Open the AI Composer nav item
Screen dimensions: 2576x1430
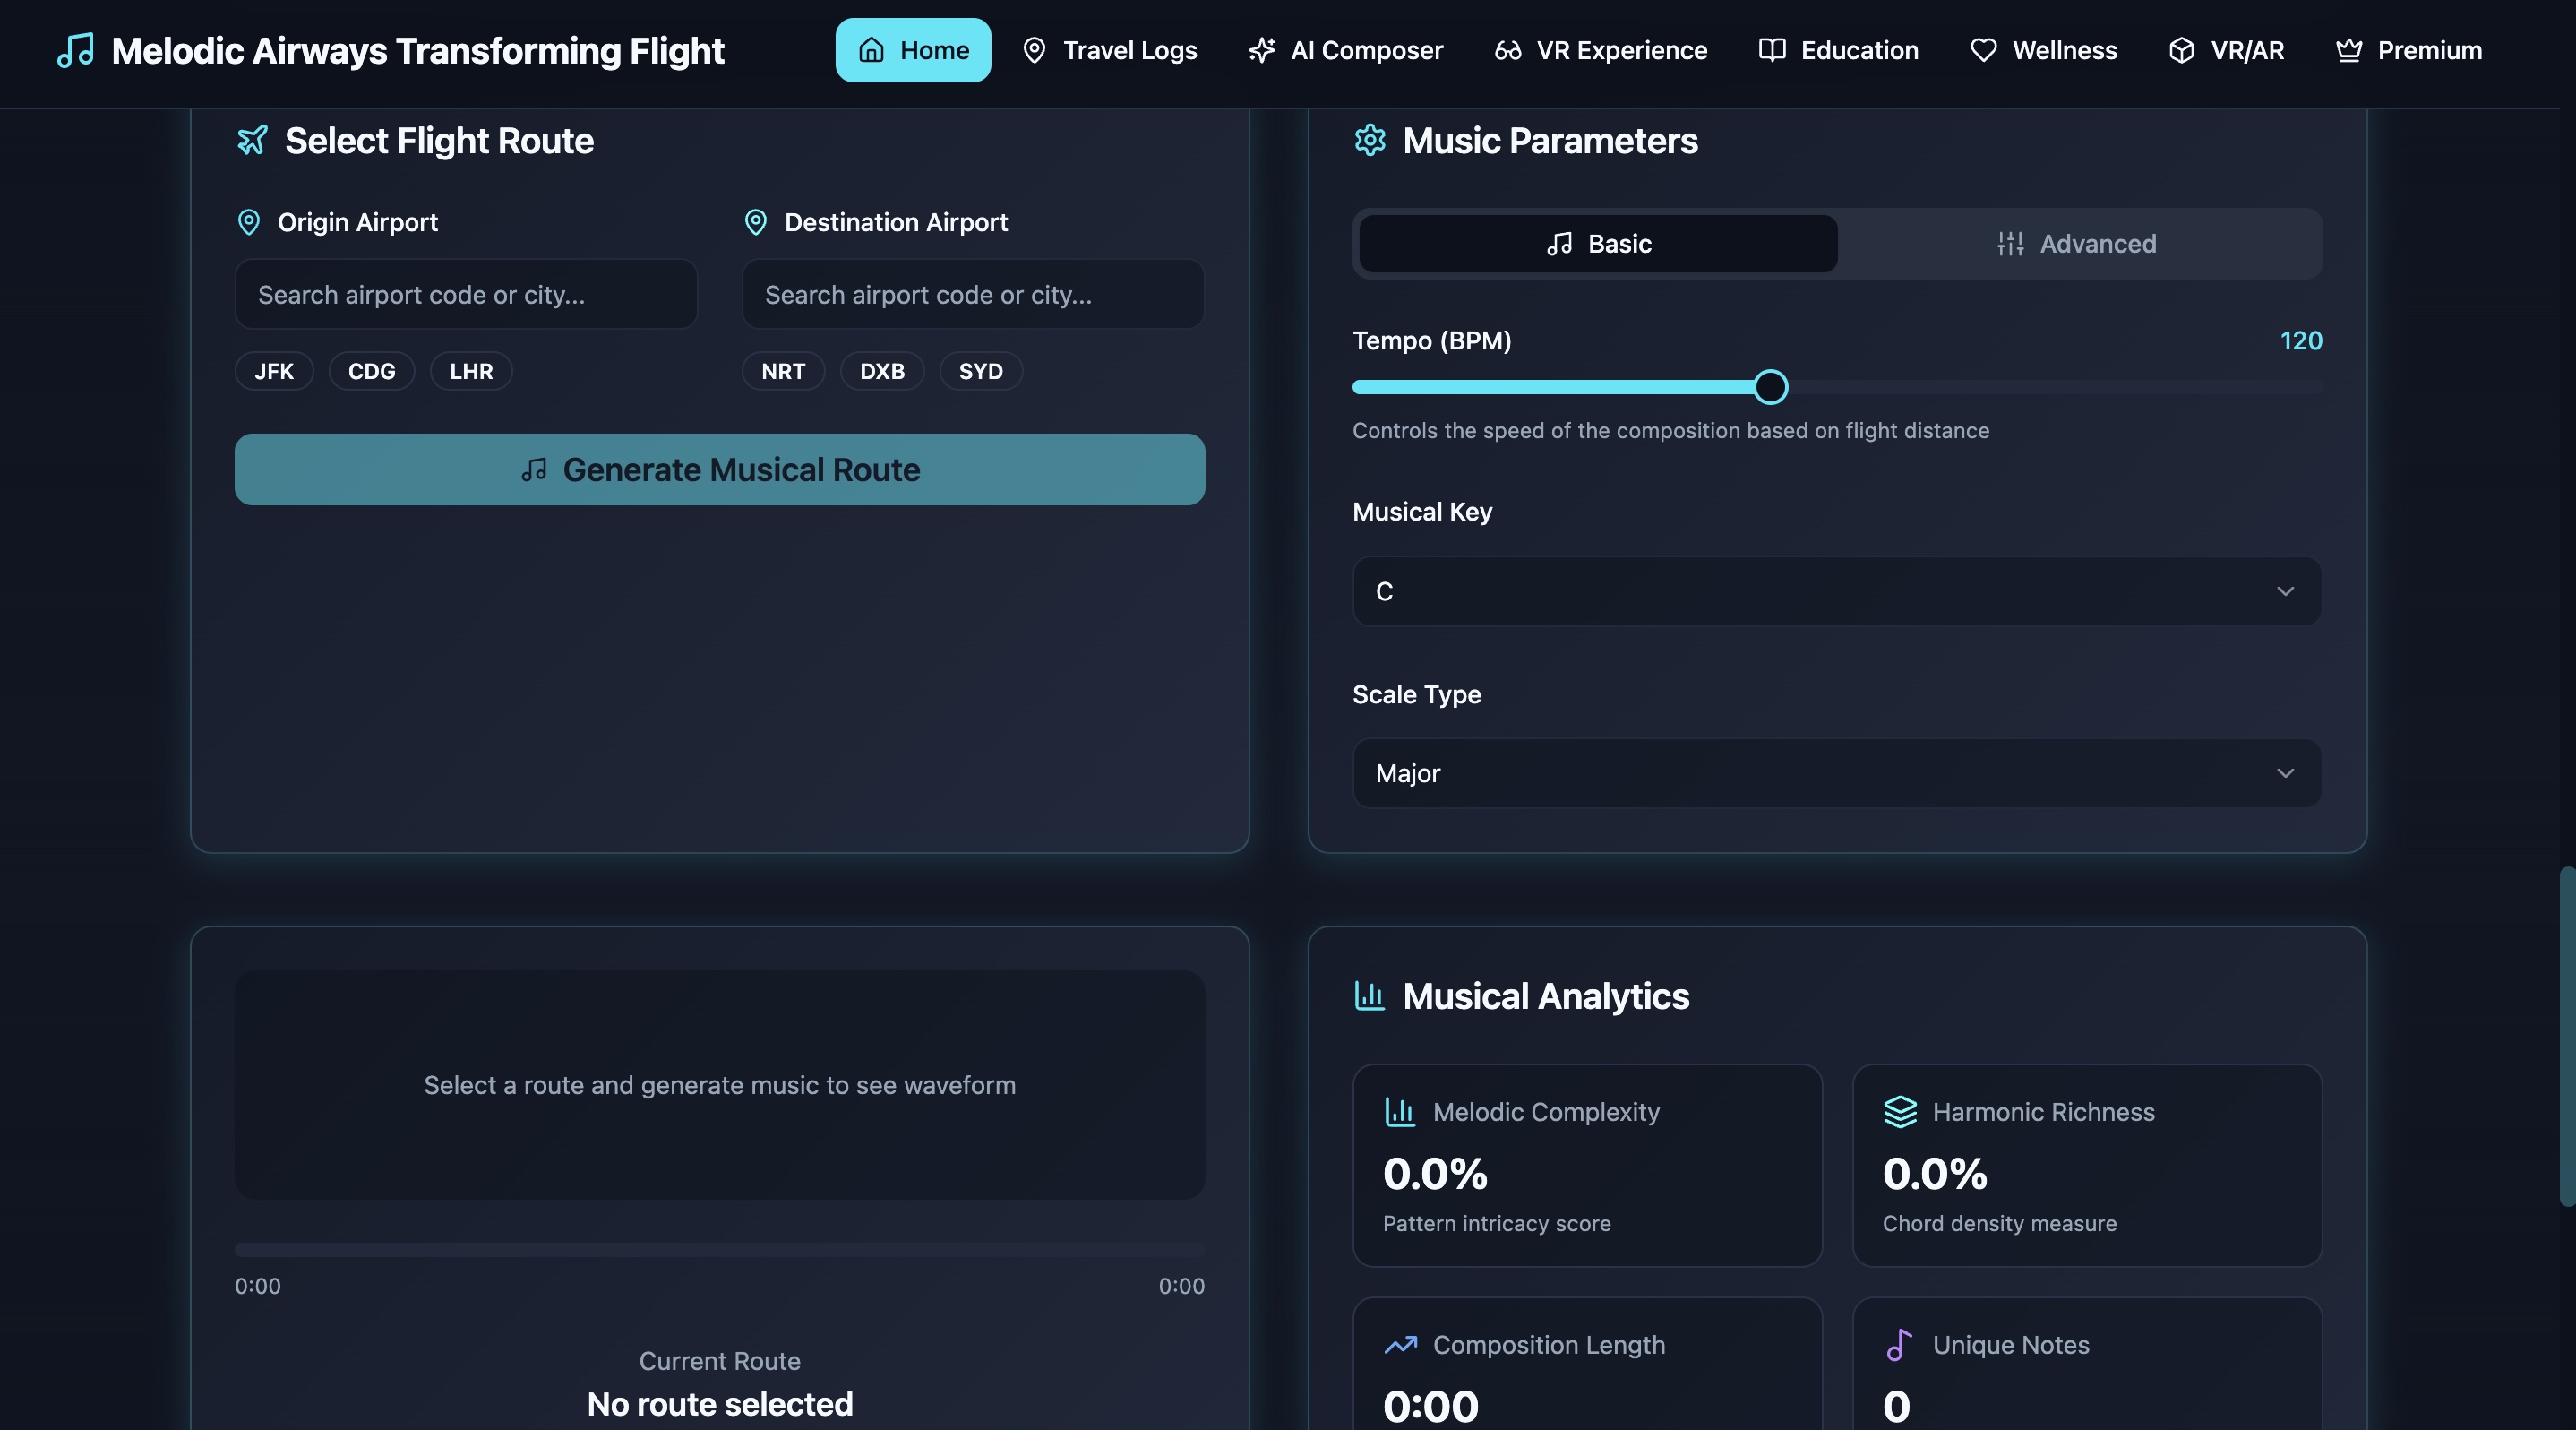(x=1346, y=50)
